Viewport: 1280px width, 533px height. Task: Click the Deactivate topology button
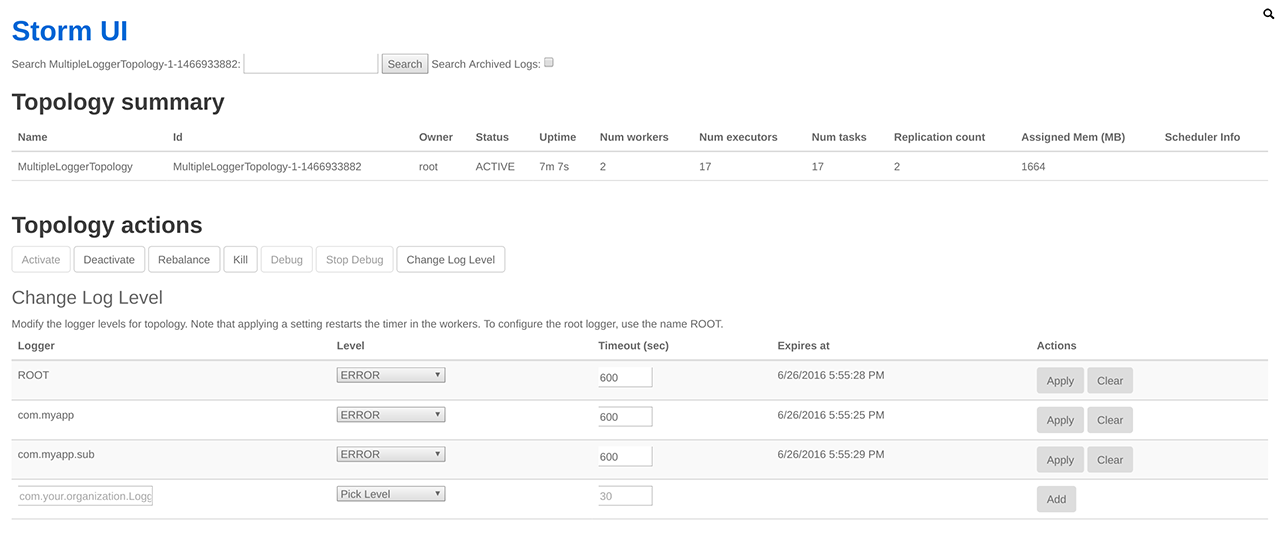coord(109,259)
